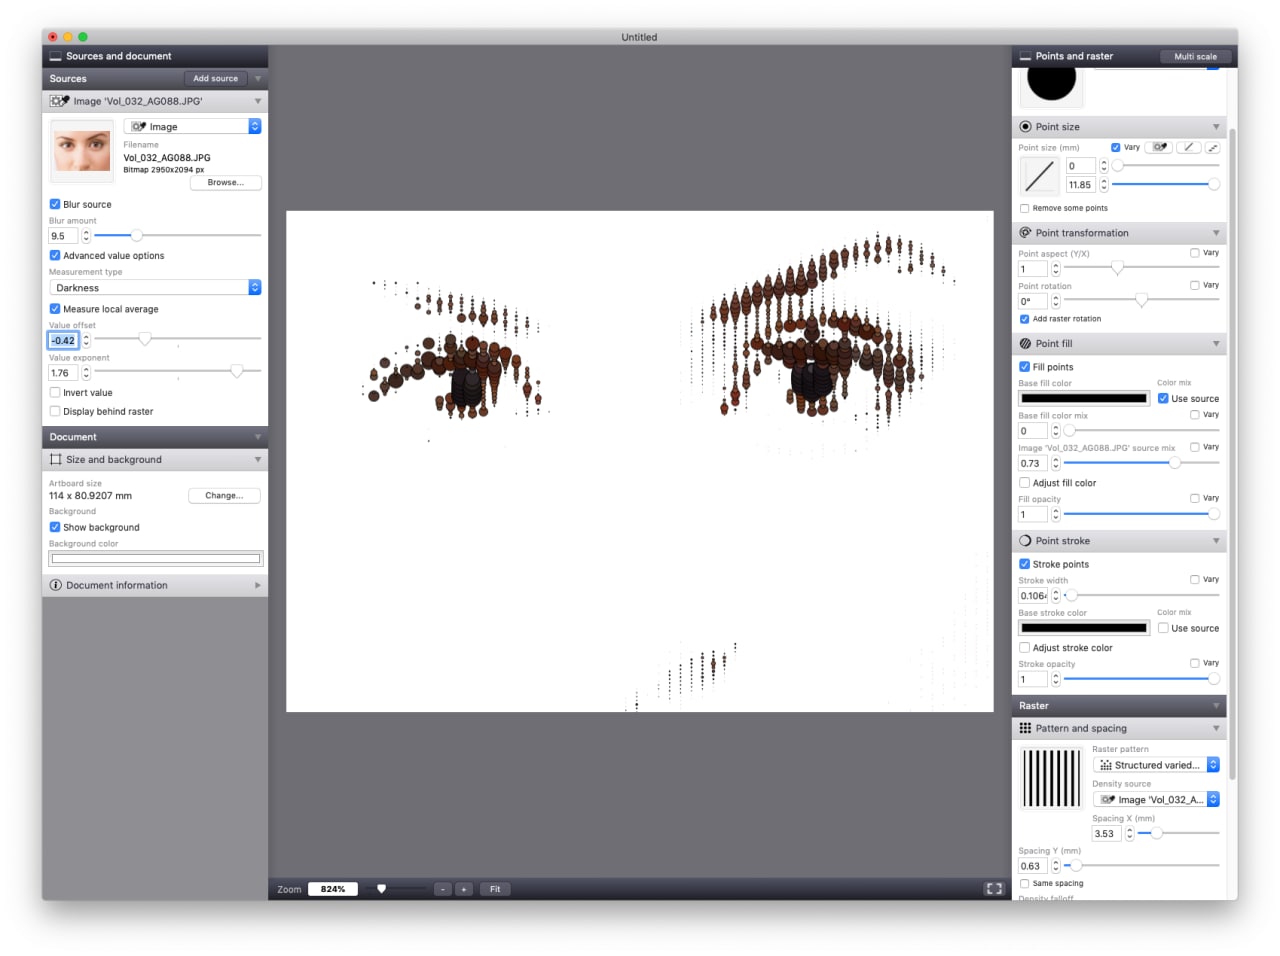Click Change artboard size button
Viewport: 1280px width, 956px height.
click(224, 495)
